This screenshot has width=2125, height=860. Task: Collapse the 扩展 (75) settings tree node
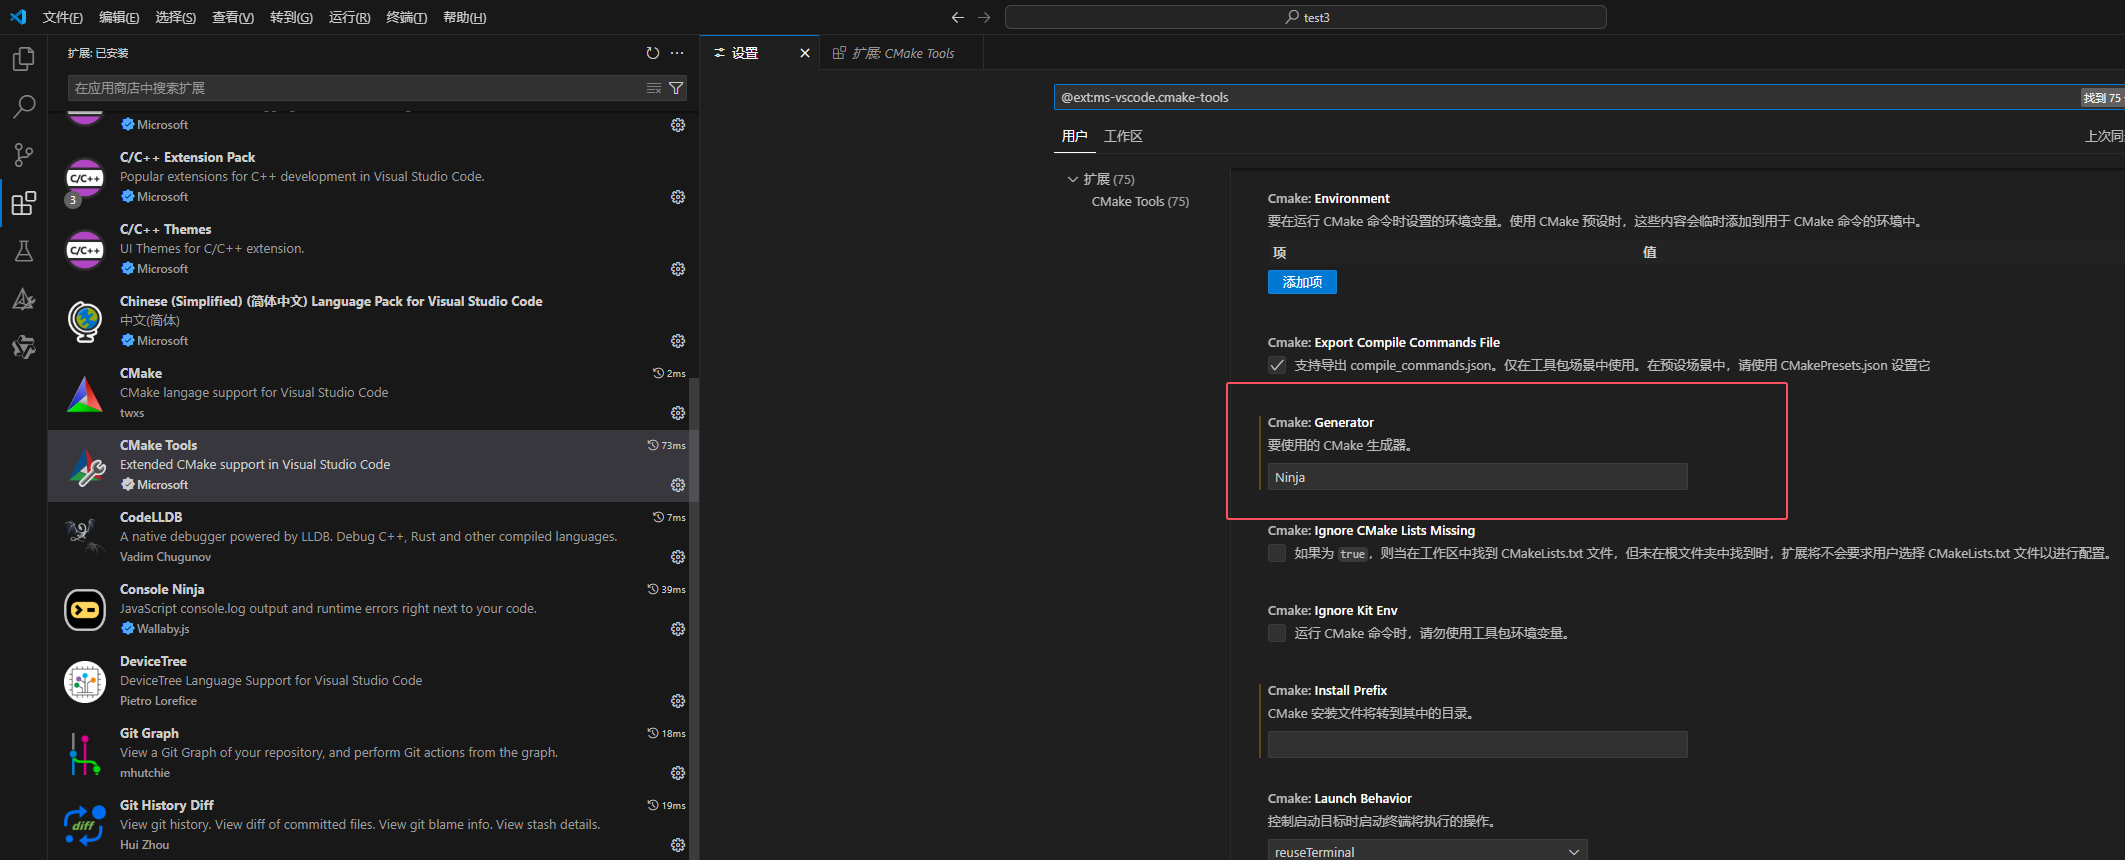(1073, 179)
